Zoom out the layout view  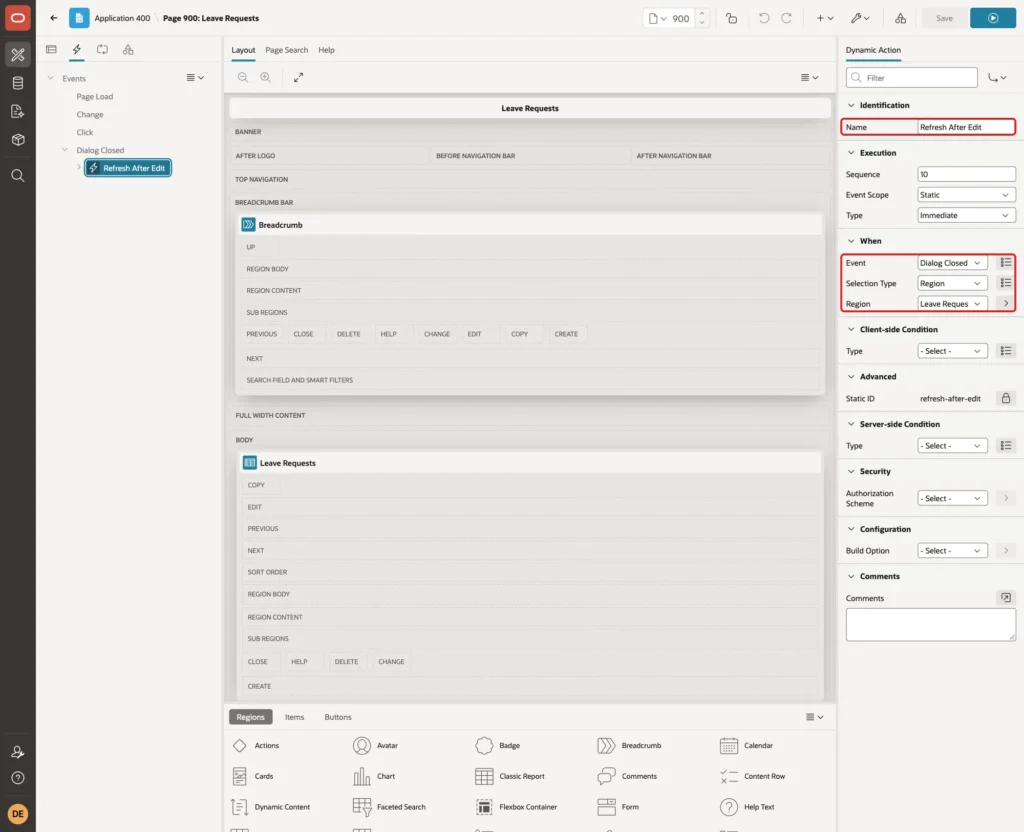(243, 77)
